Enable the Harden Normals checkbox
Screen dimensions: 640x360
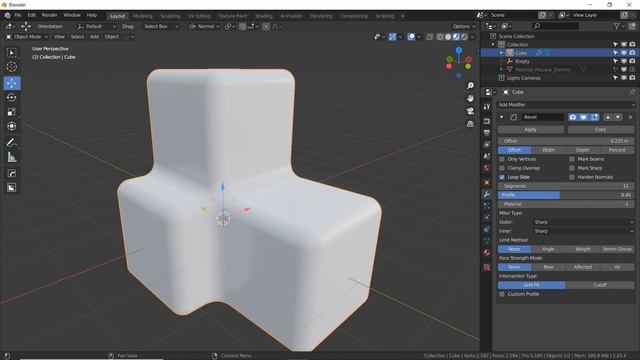click(572, 177)
